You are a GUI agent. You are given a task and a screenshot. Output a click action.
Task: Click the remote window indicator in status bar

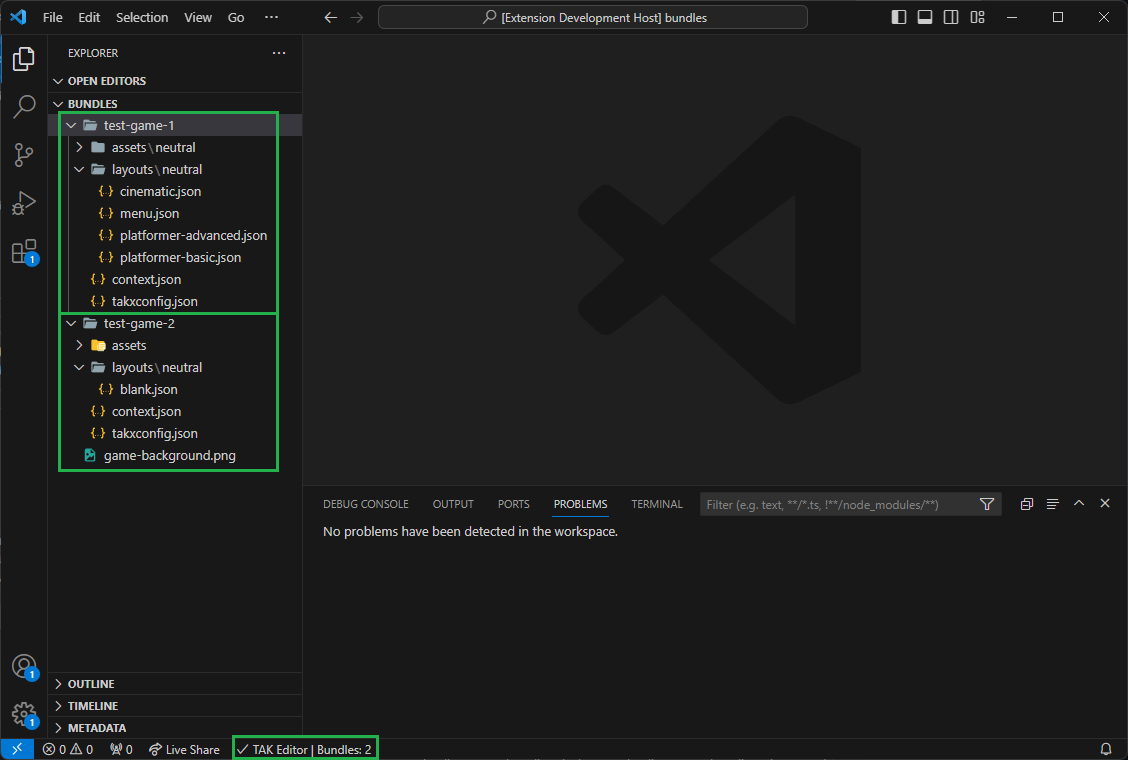tap(17, 749)
